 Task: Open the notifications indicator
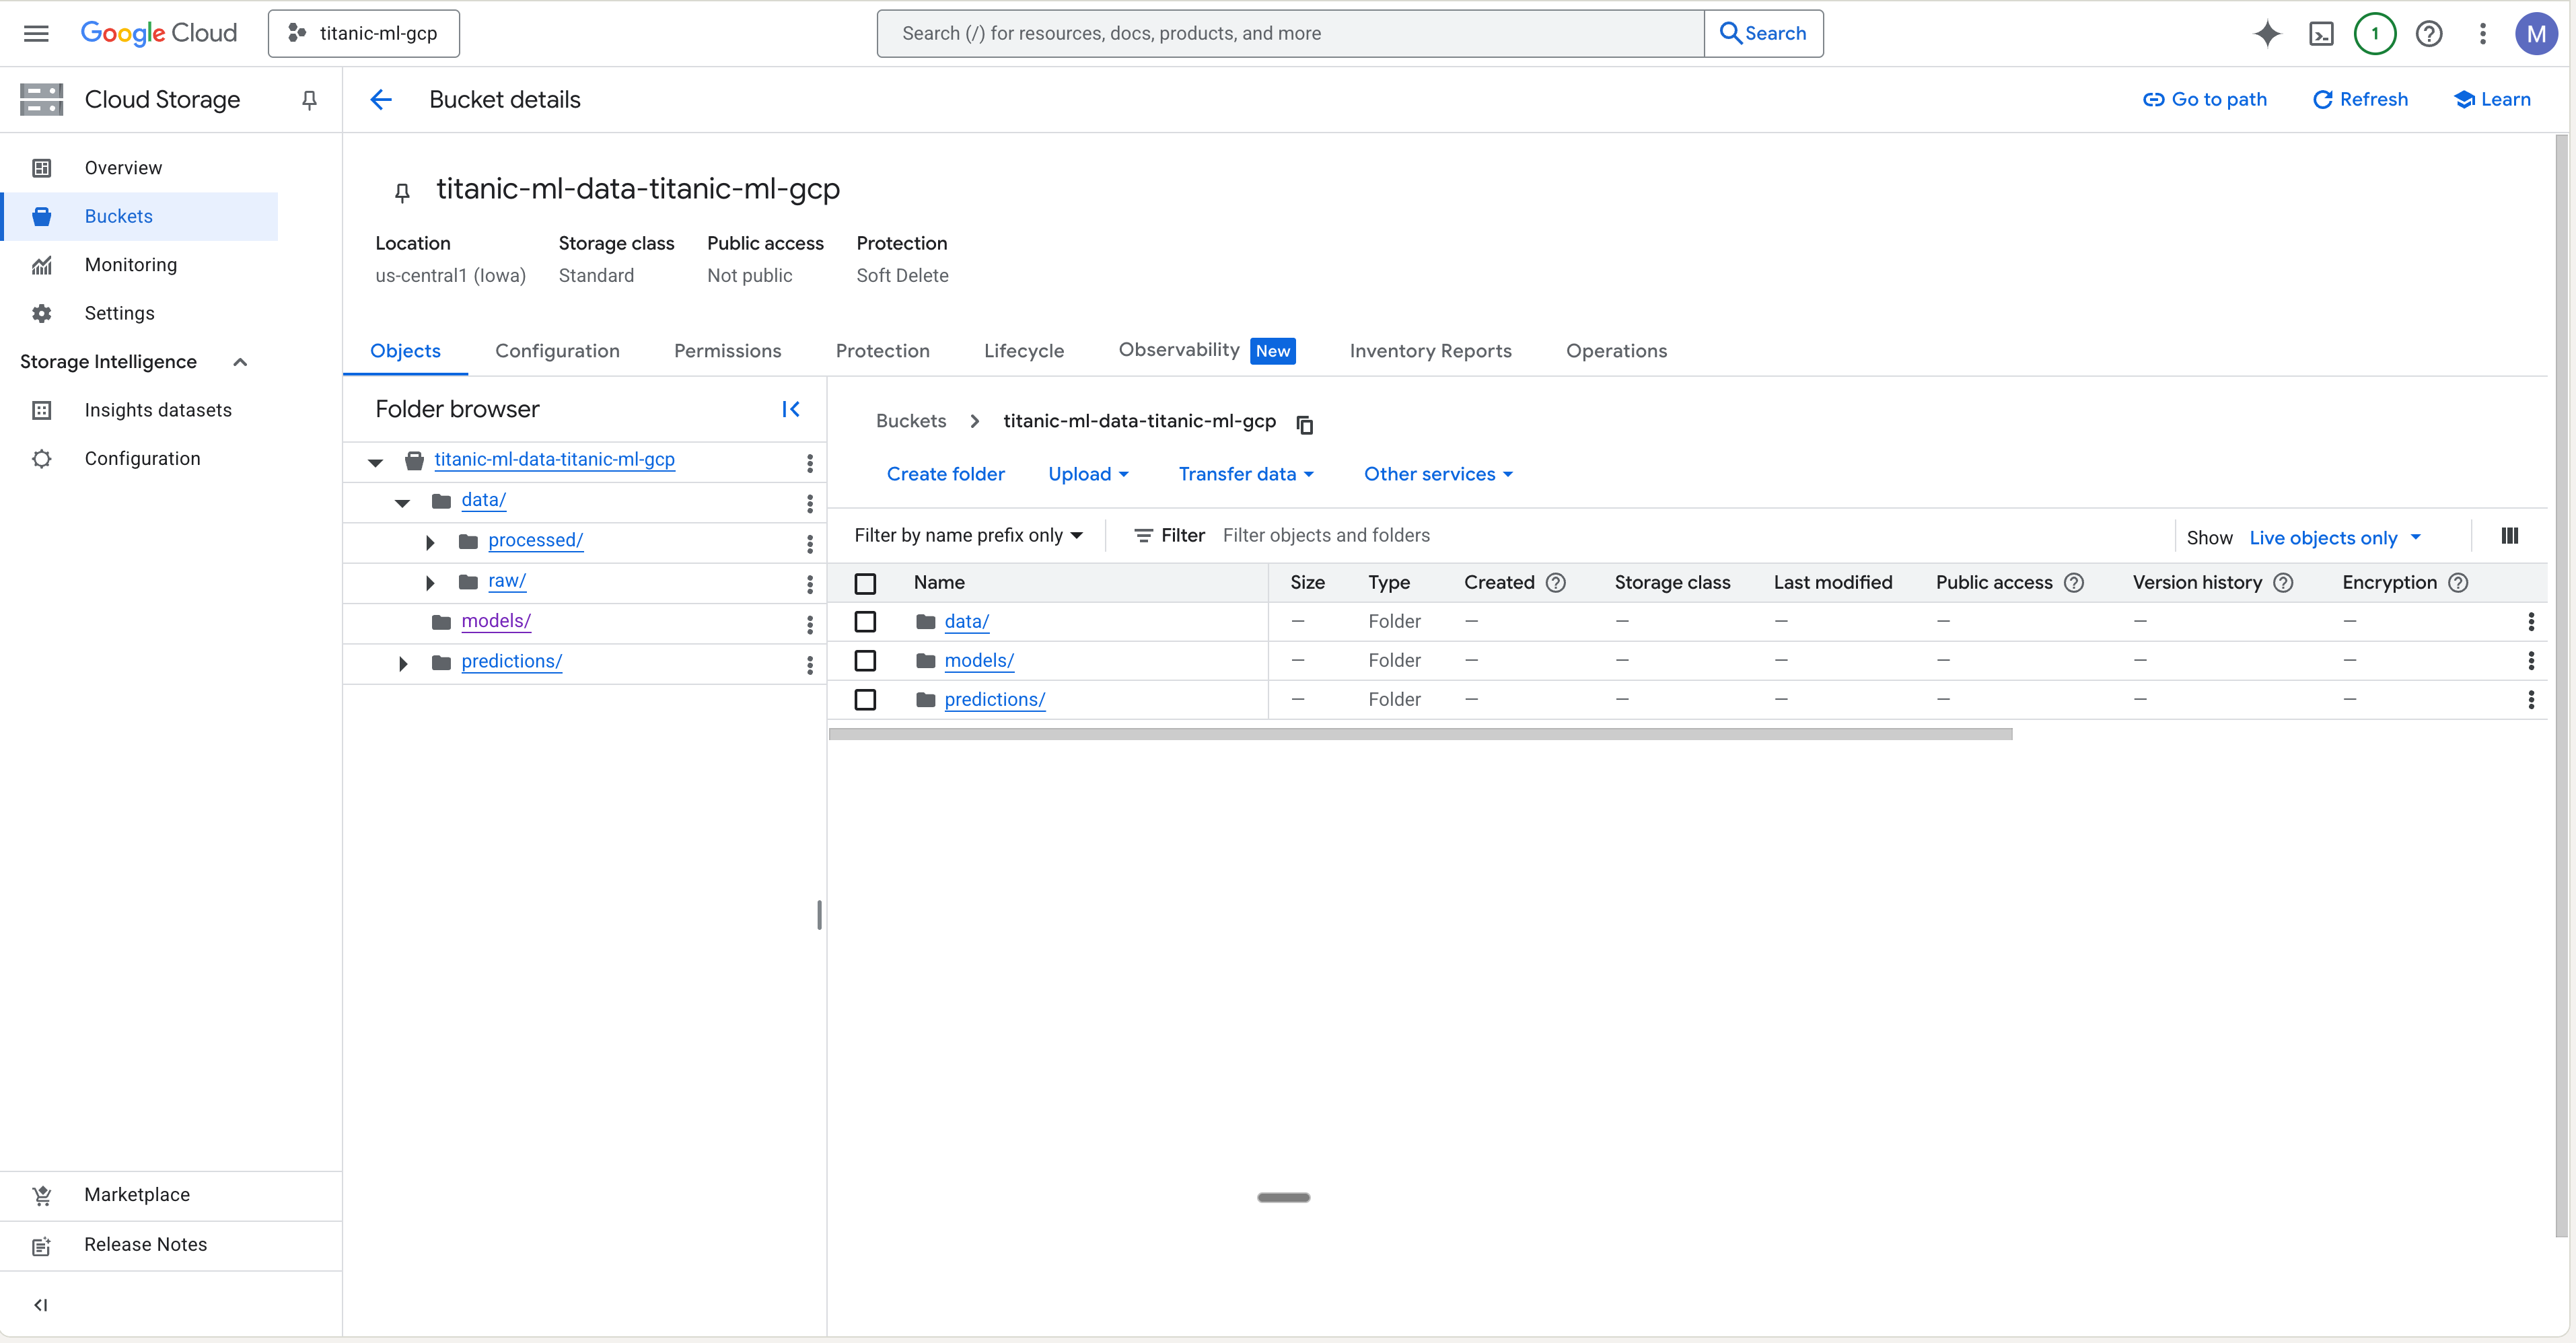[2376, 33]
